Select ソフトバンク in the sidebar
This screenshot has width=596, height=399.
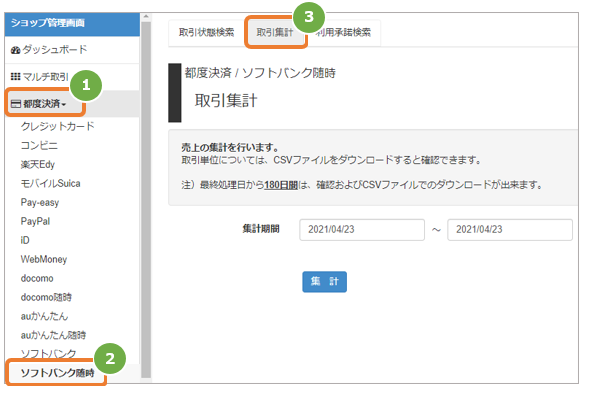click(48, 354)
